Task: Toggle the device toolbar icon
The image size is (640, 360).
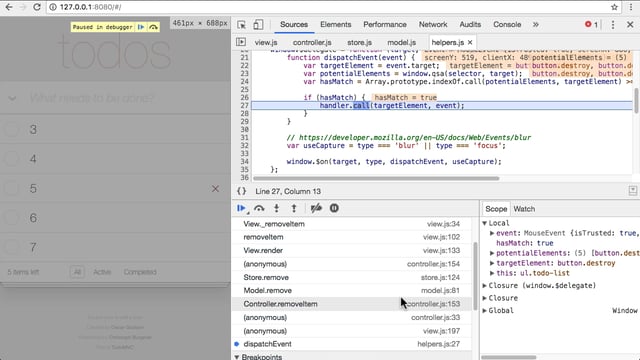Action: 258,25
